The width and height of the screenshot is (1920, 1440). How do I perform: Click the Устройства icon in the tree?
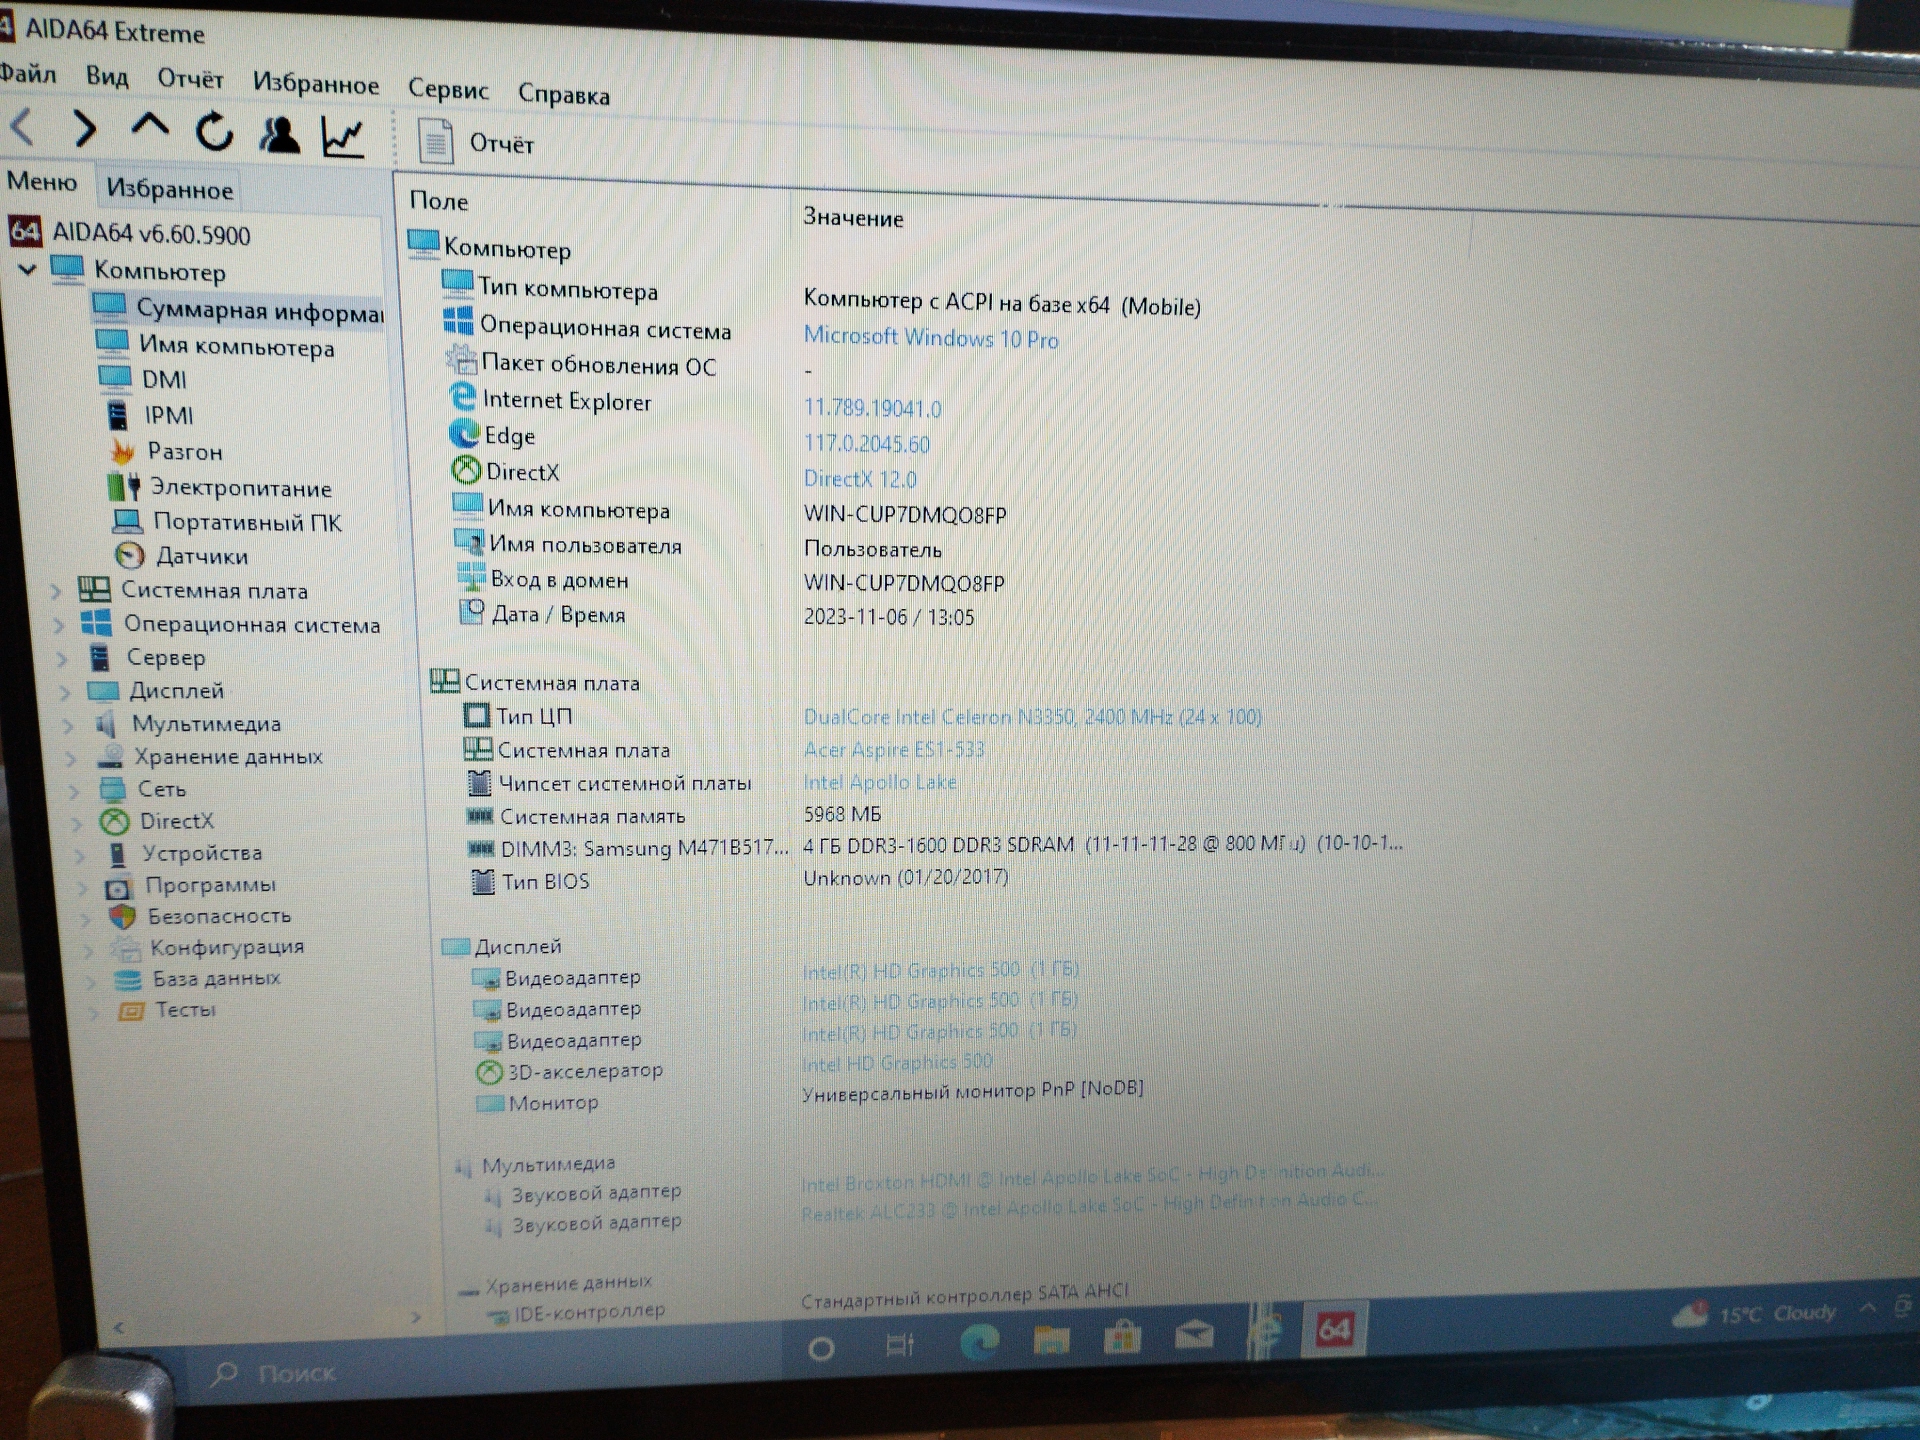(117, 854)
